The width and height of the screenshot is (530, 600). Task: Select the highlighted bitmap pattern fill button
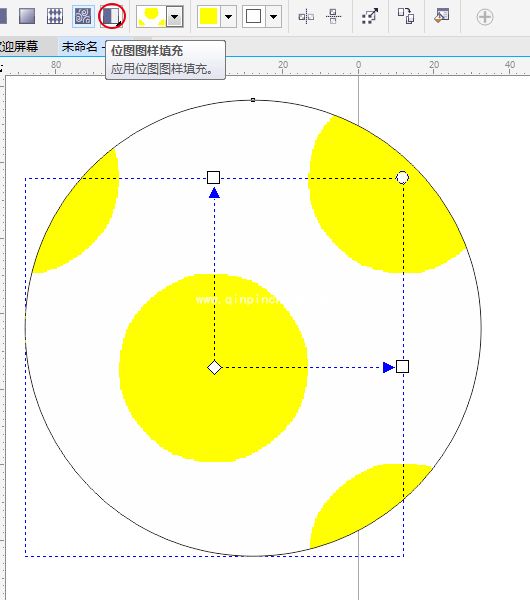pos(83,16)
